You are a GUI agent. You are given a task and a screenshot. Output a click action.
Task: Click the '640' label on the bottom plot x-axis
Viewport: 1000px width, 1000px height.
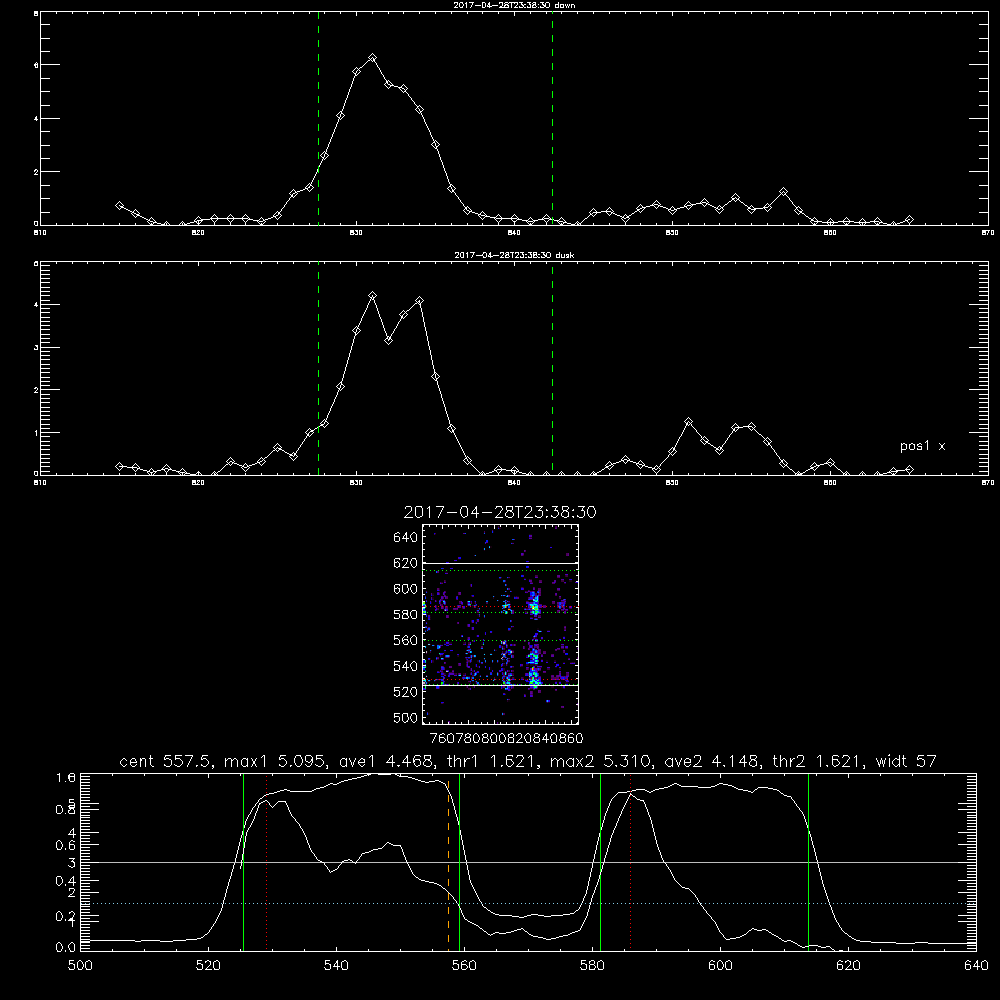[x=976, y=966]
